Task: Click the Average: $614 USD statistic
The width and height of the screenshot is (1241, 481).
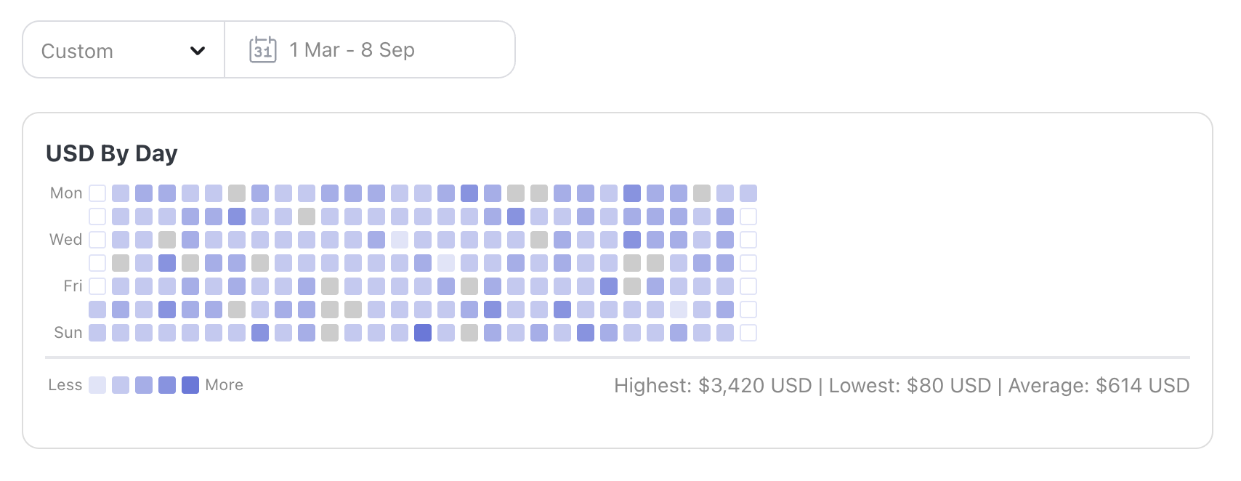Action: tap(1099, 386)
